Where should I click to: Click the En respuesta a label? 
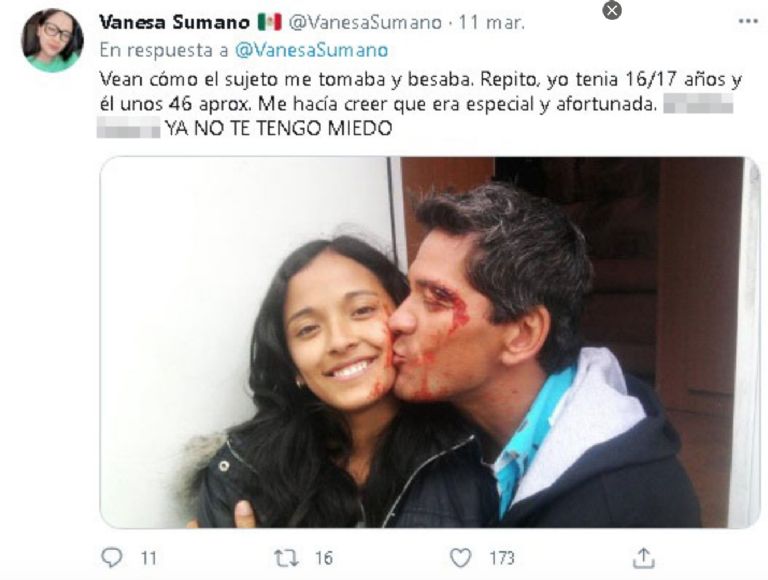tap(164, 50)
